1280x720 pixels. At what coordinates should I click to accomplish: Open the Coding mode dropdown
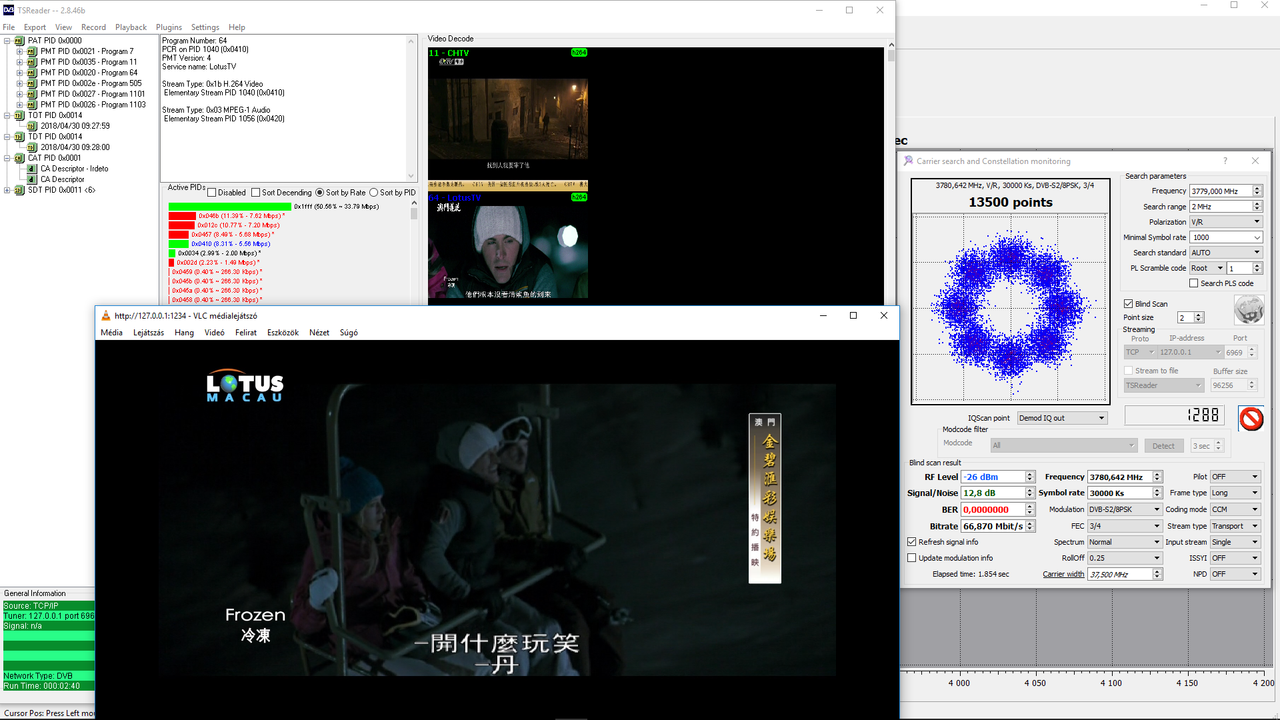(x=1235, y=509)
